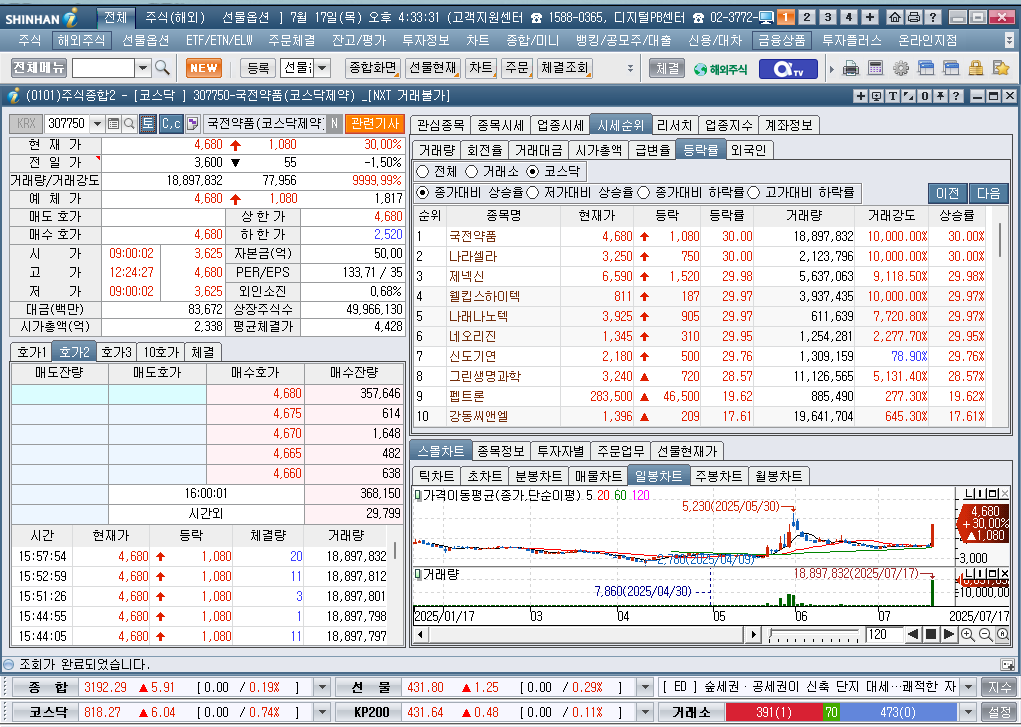Screen dimensions: 1021x727
Task: Expand the 코스닥 index ticker dropdown
Action: (x=322, y=713)
